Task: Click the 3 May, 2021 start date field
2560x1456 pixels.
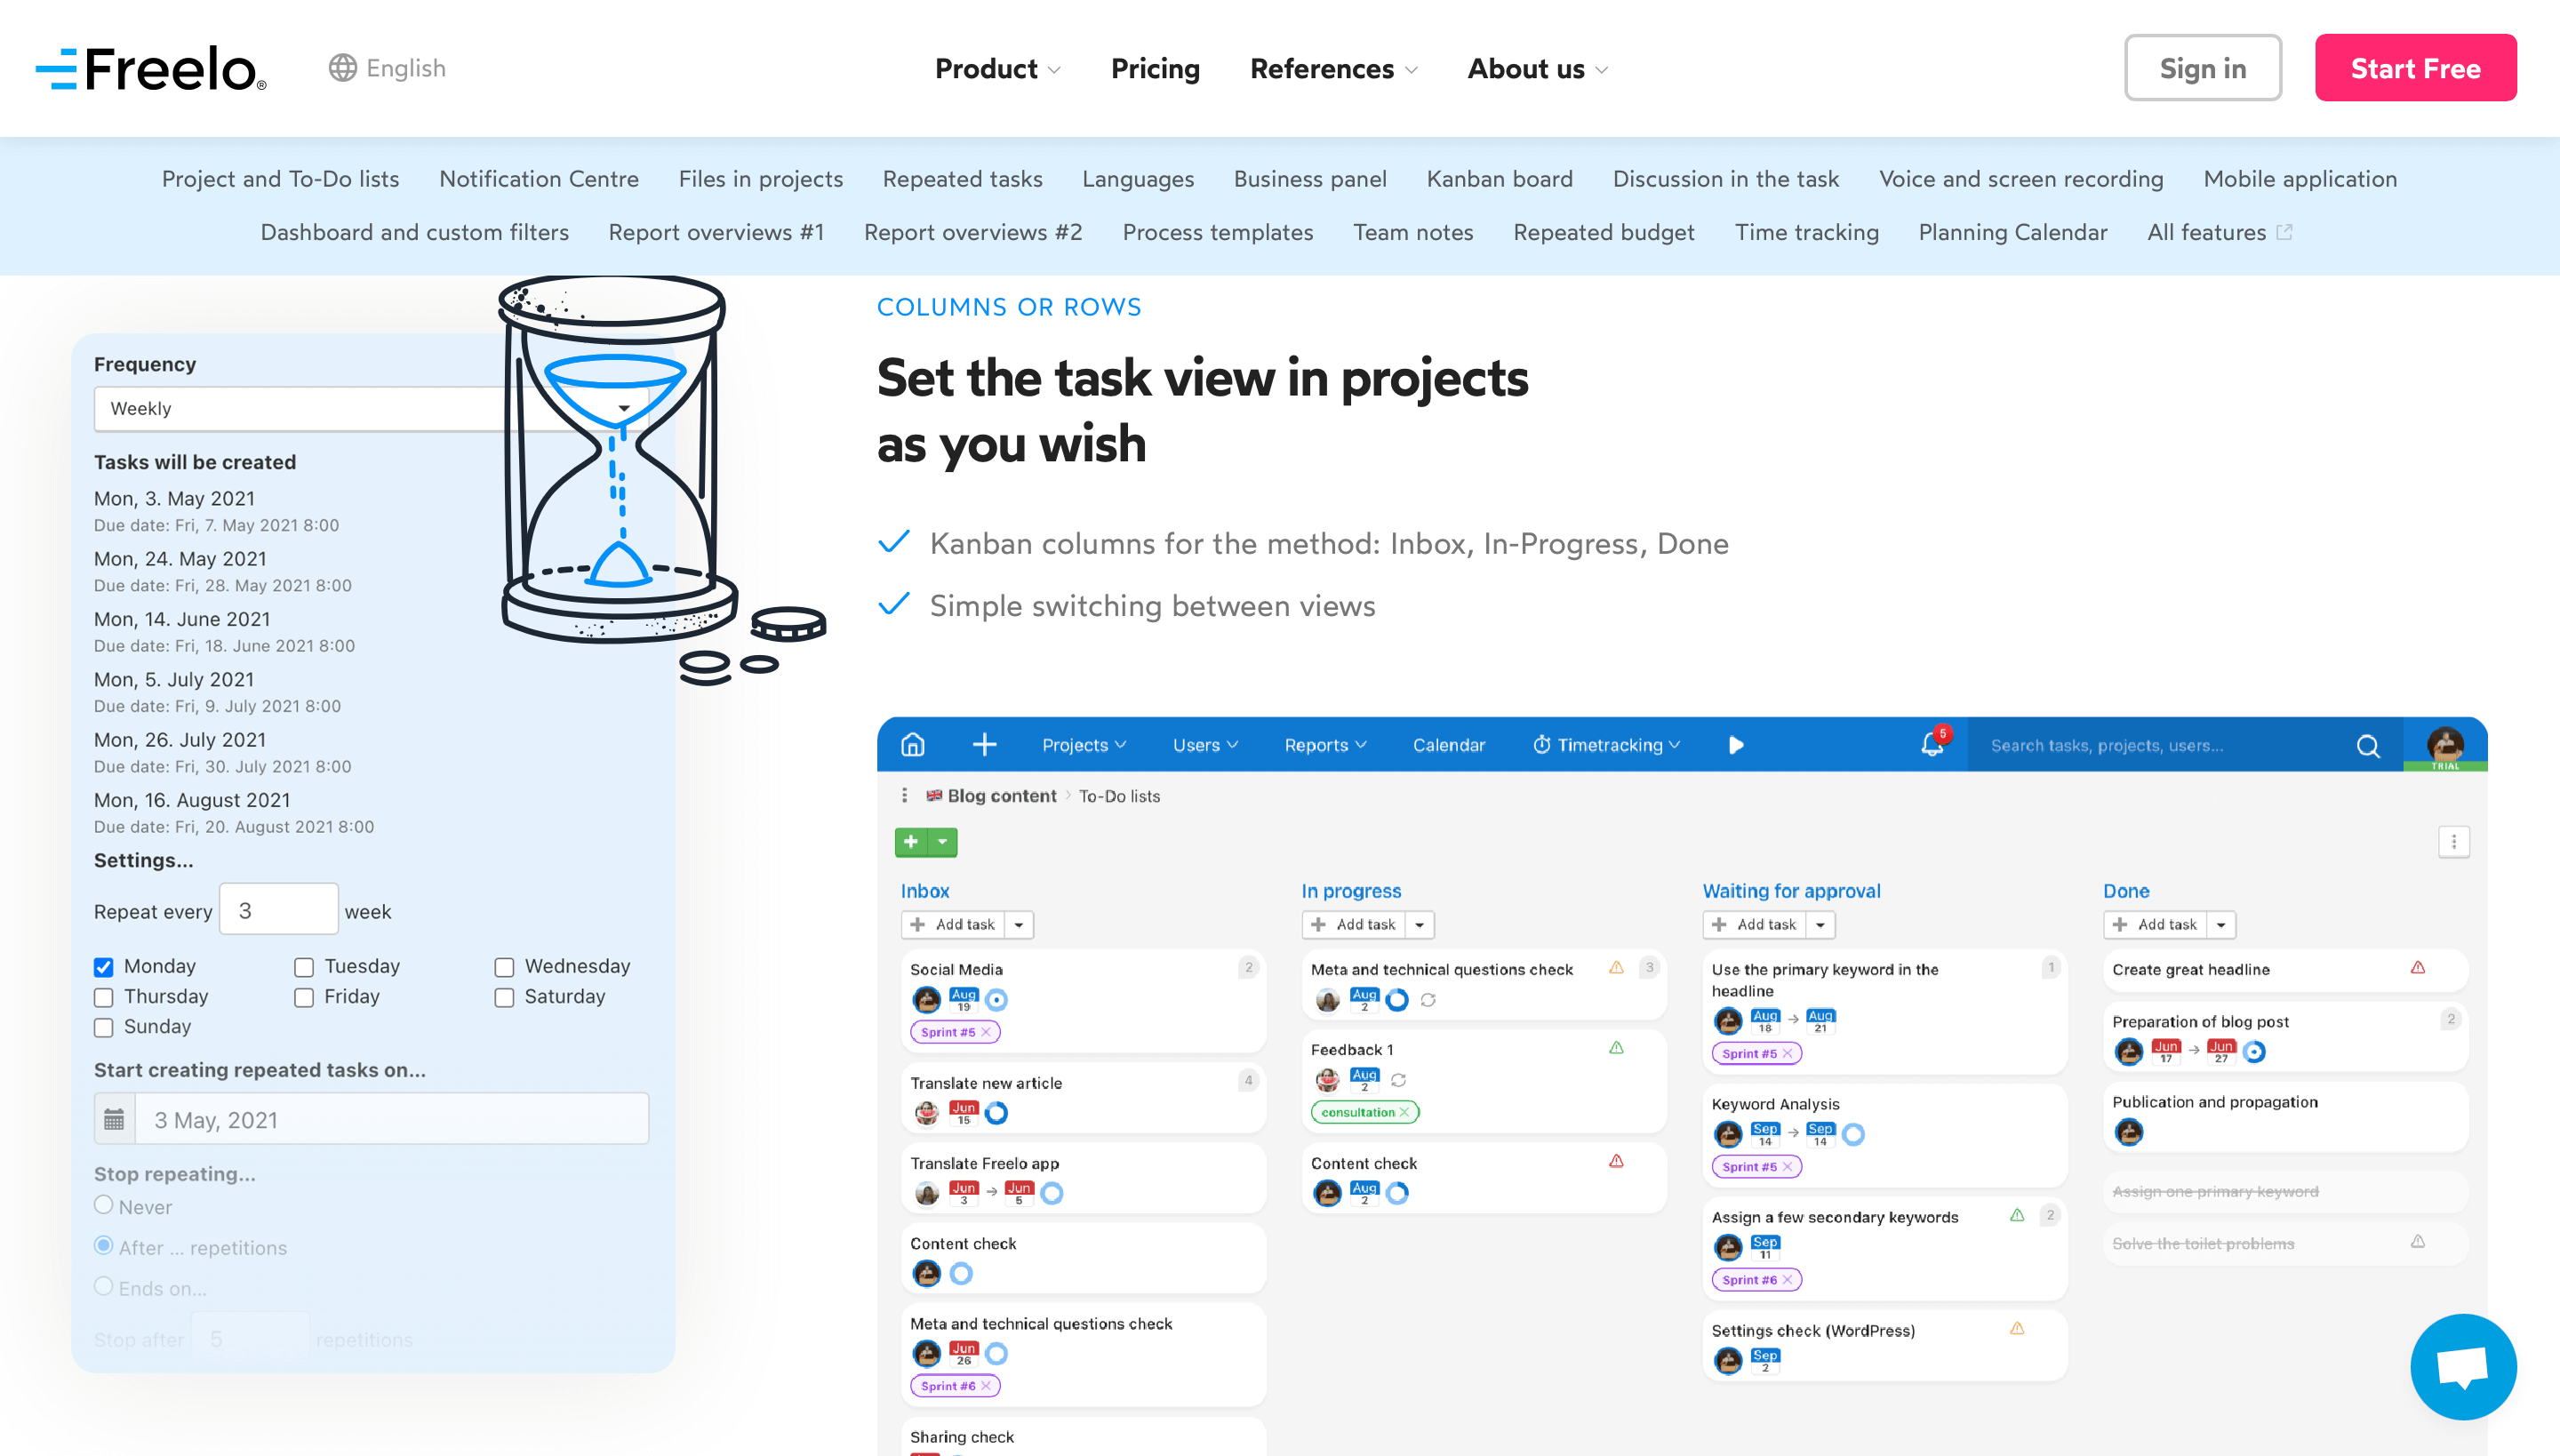Action: click(x=392, y=1119)
